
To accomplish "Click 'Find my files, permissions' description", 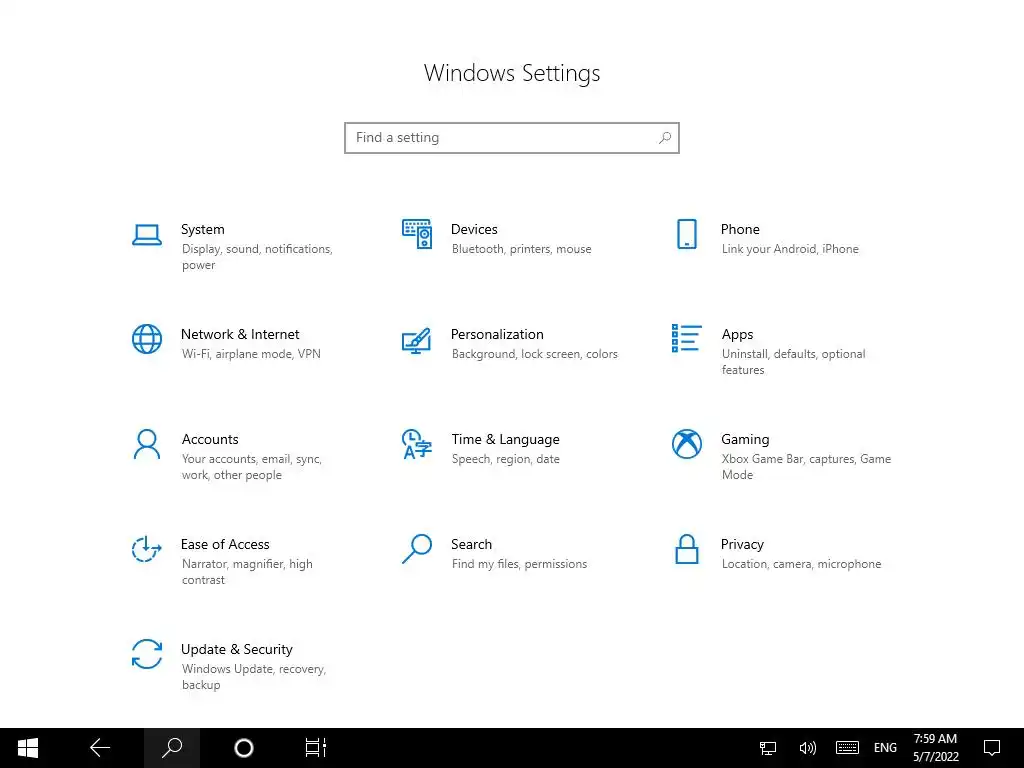I will click(x=519, y=564).
